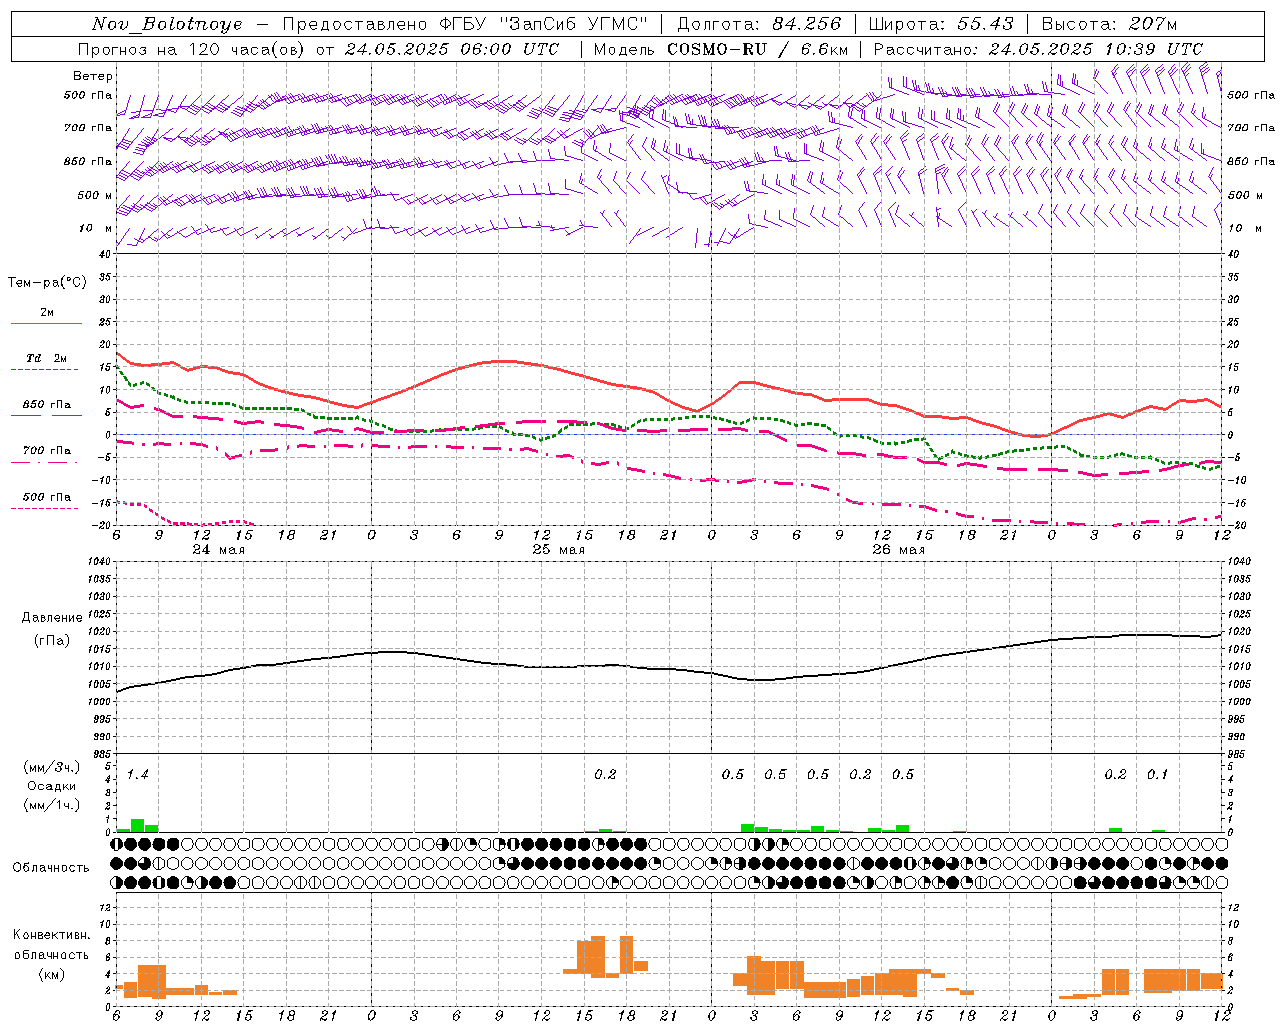The height and width of the screenshot is (1024, 1280).
Task: Click the '26 мая' date label
Action: 898,550
